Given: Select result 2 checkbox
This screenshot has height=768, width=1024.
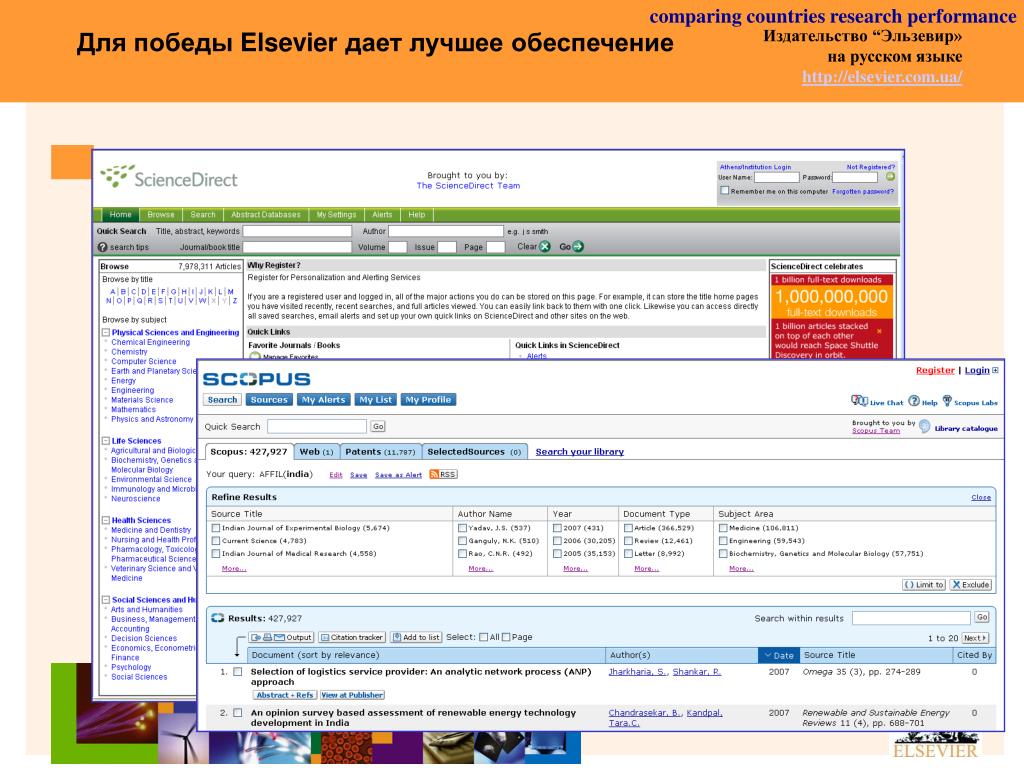Looking at the screenshot, I should 238,713.
